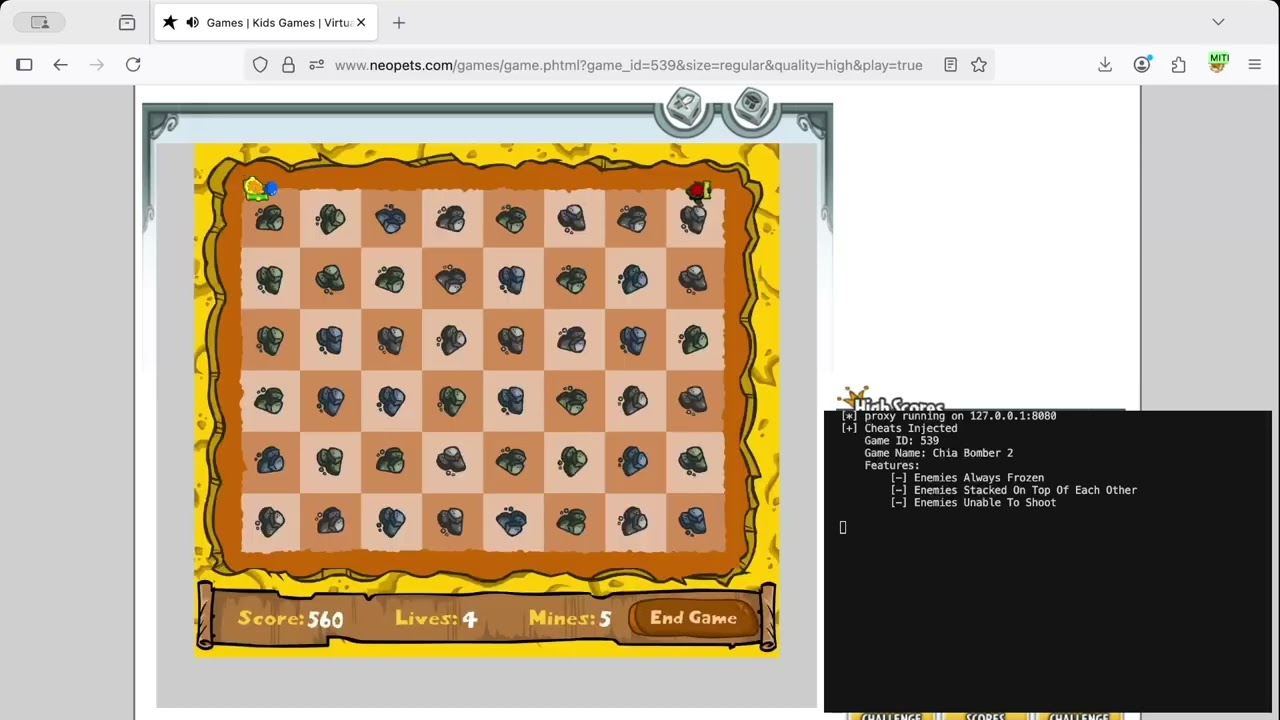
Task: Click the red enemy on the board
Action: coord(698,190)
